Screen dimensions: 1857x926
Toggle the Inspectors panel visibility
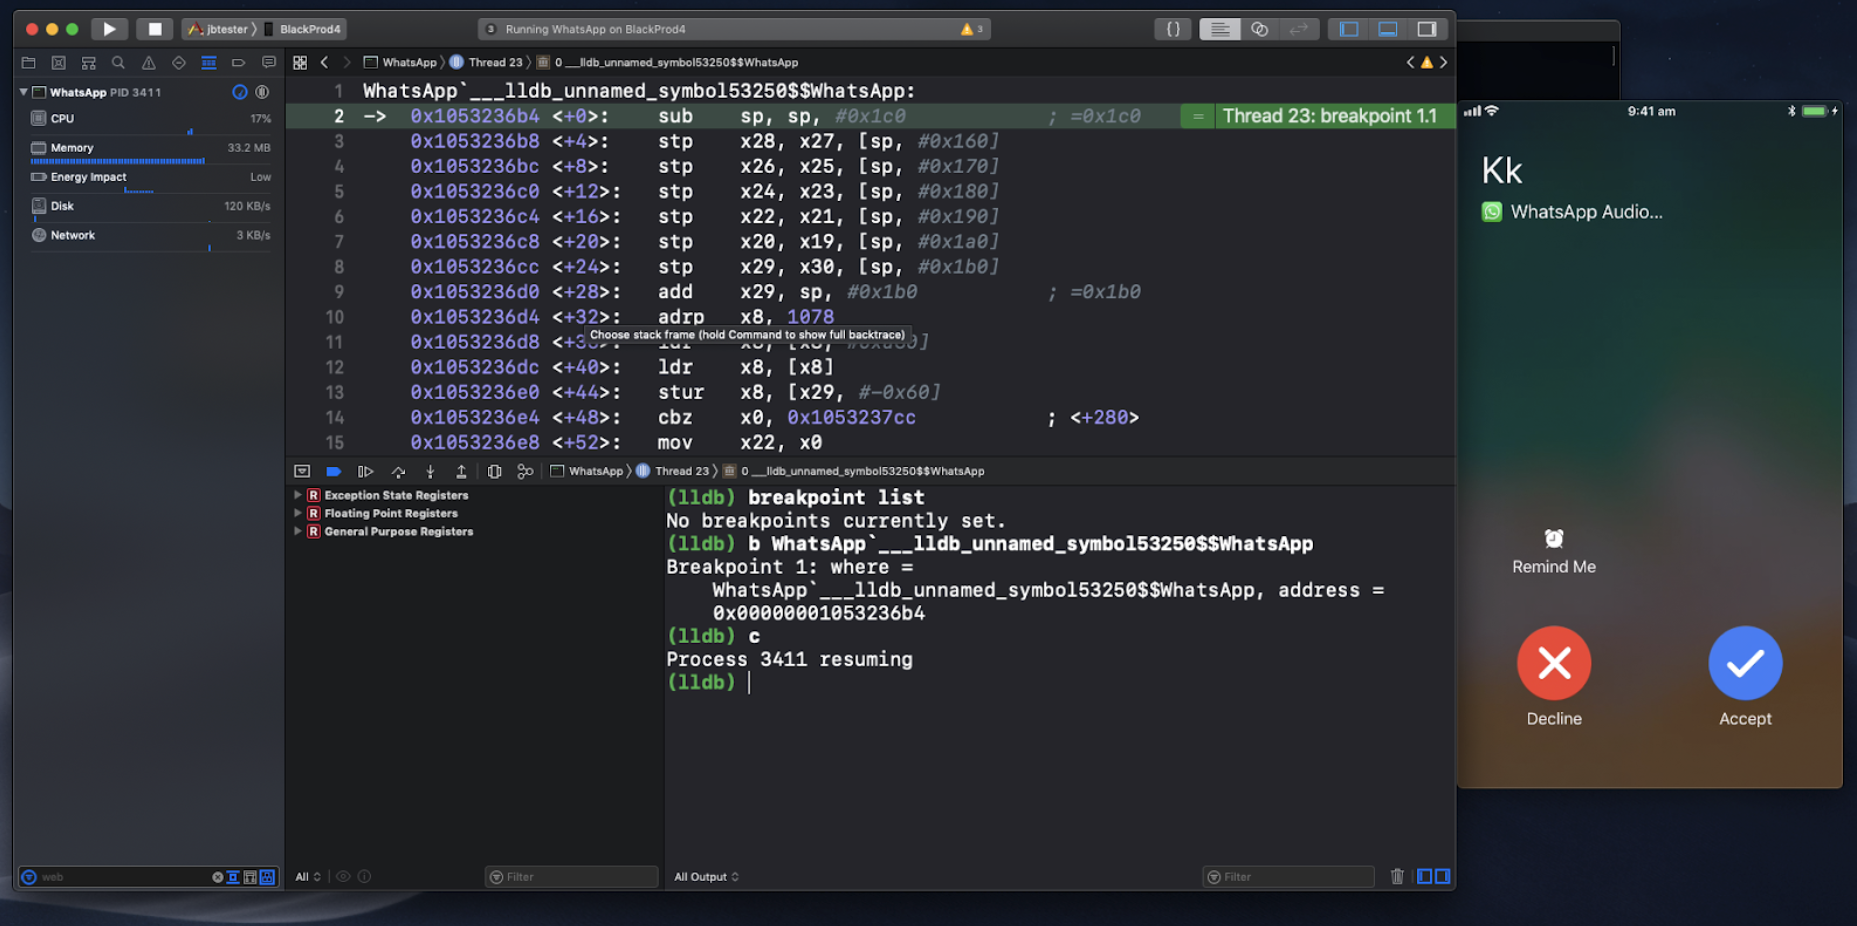click(x=1427, y=29)
